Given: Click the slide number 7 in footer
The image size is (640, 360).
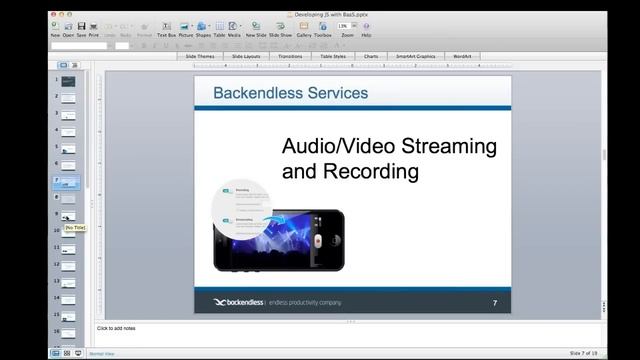Looking at the screenshot, I should click(495, 303).
